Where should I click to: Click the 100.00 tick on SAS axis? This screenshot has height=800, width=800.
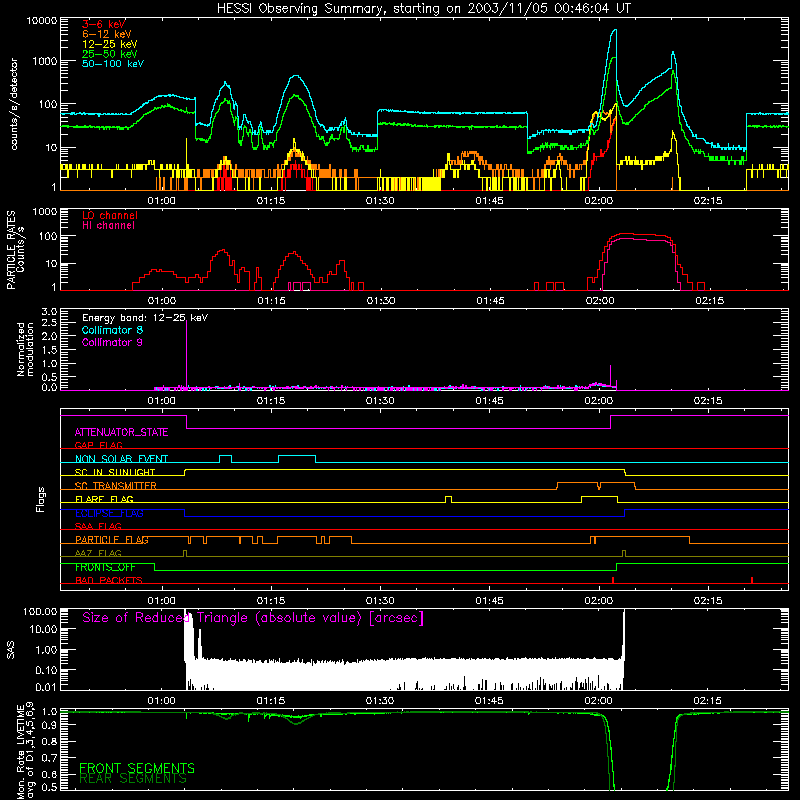click(40, 611)
